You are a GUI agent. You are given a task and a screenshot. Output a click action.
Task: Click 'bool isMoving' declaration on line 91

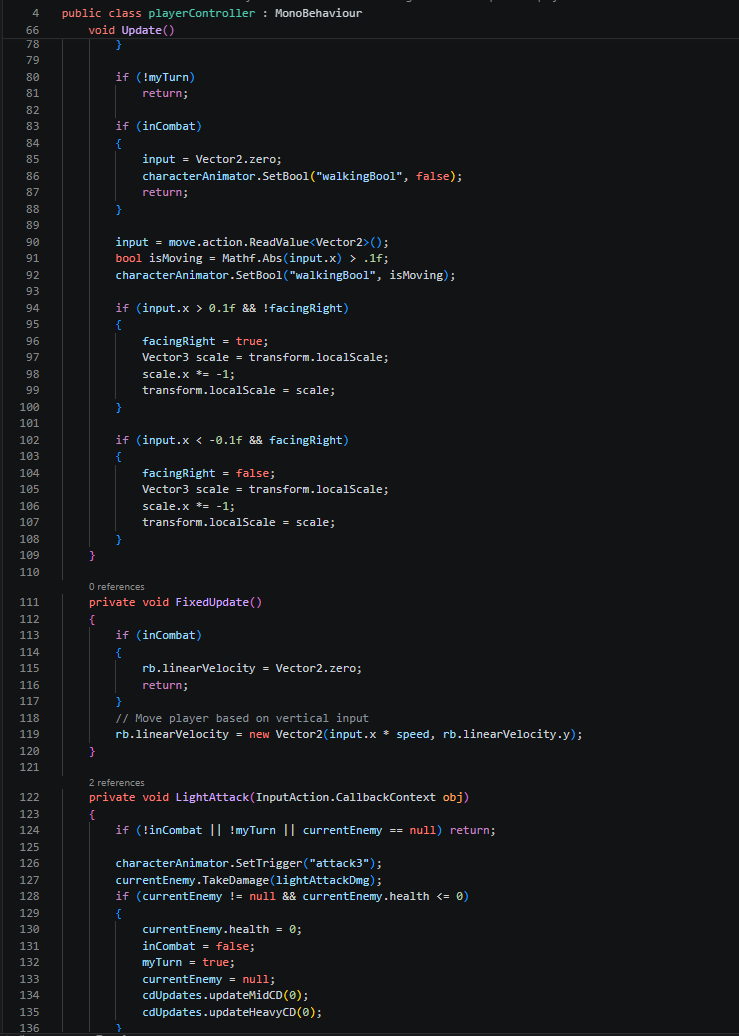click(x=159, y=258)
